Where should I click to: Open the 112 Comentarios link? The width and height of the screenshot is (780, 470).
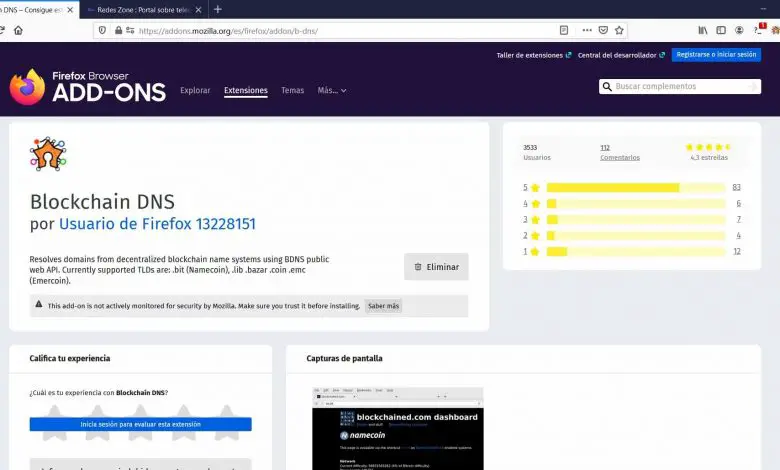click(620, 152)
